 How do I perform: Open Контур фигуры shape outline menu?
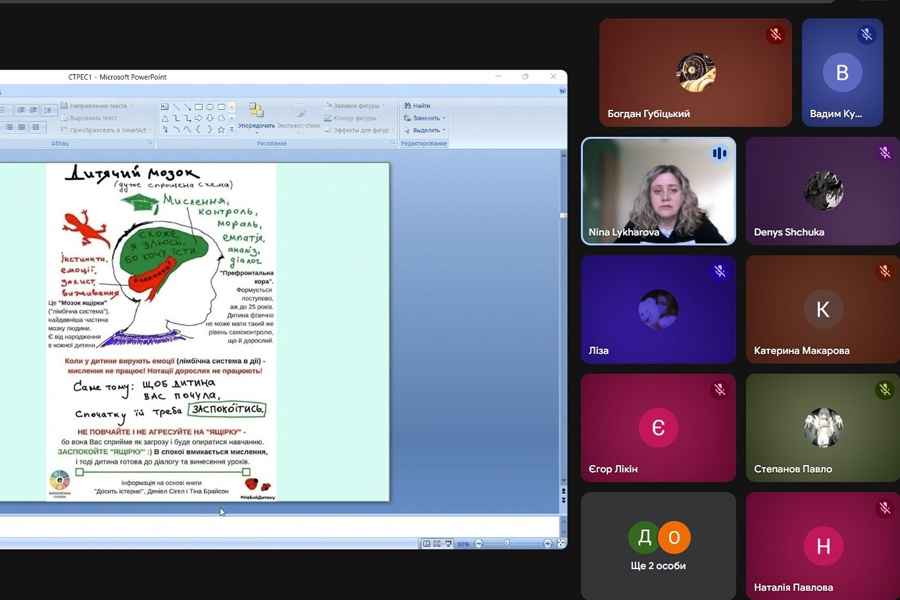[357, 118]
